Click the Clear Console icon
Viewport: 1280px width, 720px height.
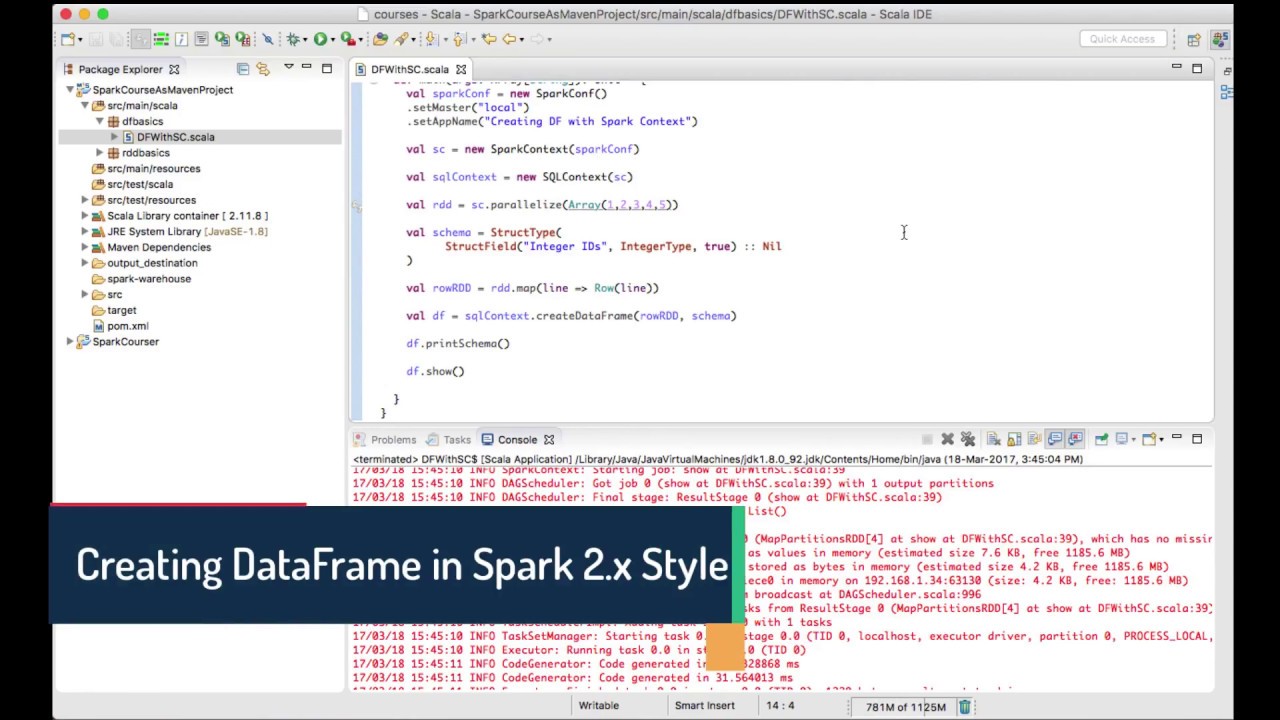(x=994, y=439)
